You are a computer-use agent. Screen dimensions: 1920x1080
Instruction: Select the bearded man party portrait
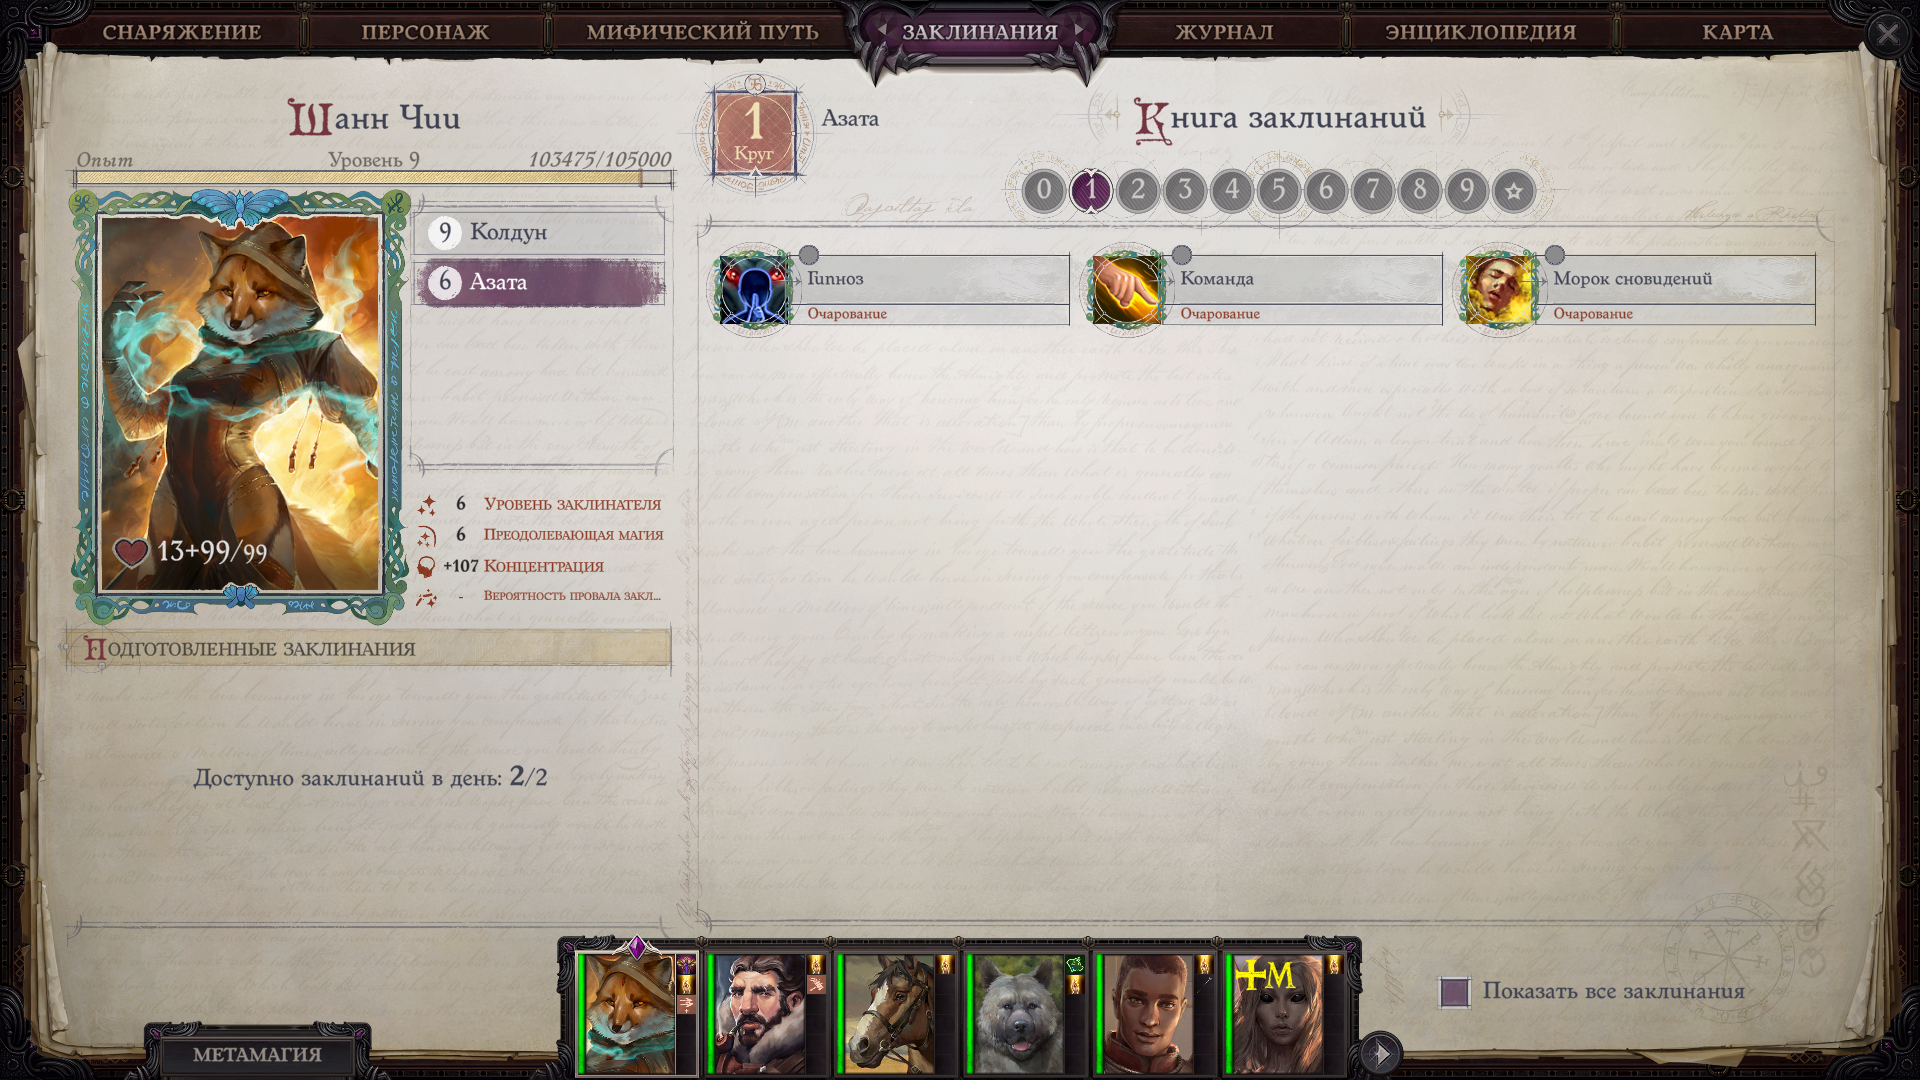[759, 1013]
